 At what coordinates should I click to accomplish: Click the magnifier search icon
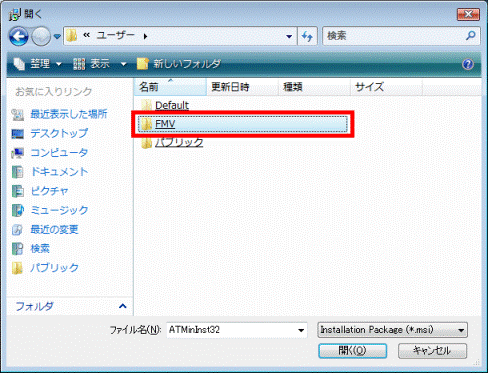(x=471, y=35)
